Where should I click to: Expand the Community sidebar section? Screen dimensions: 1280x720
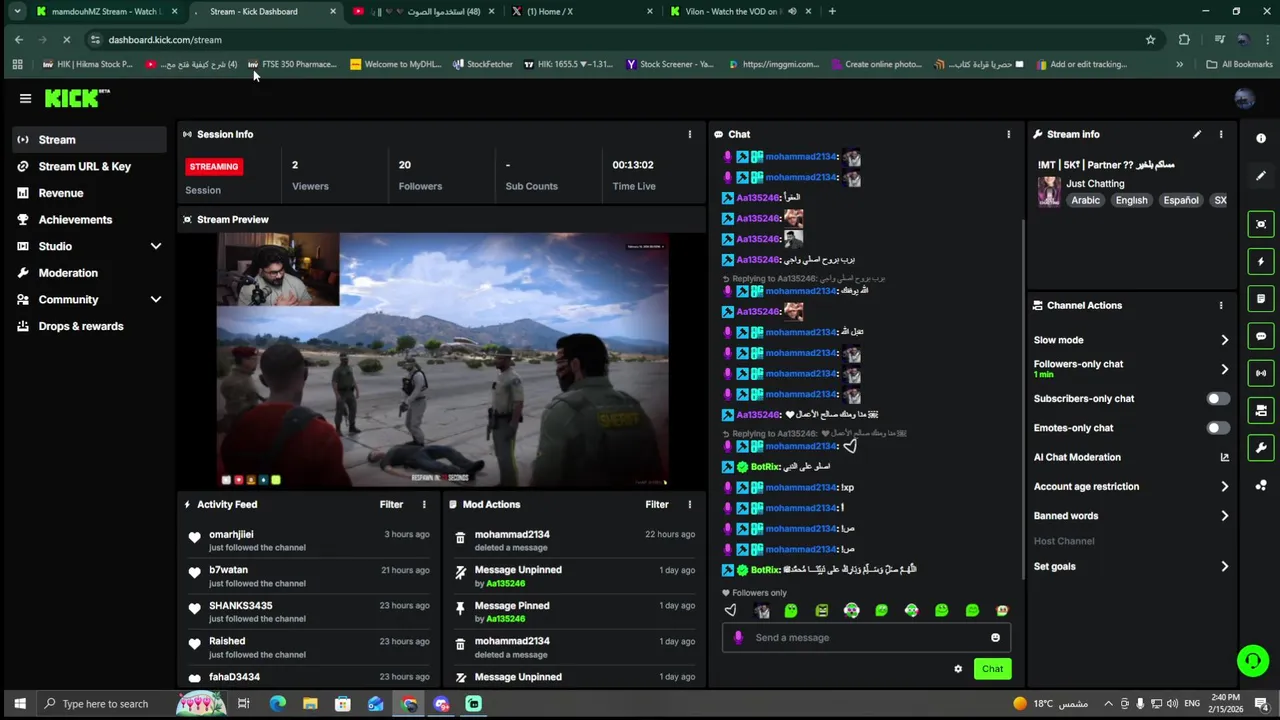(156, 299)
